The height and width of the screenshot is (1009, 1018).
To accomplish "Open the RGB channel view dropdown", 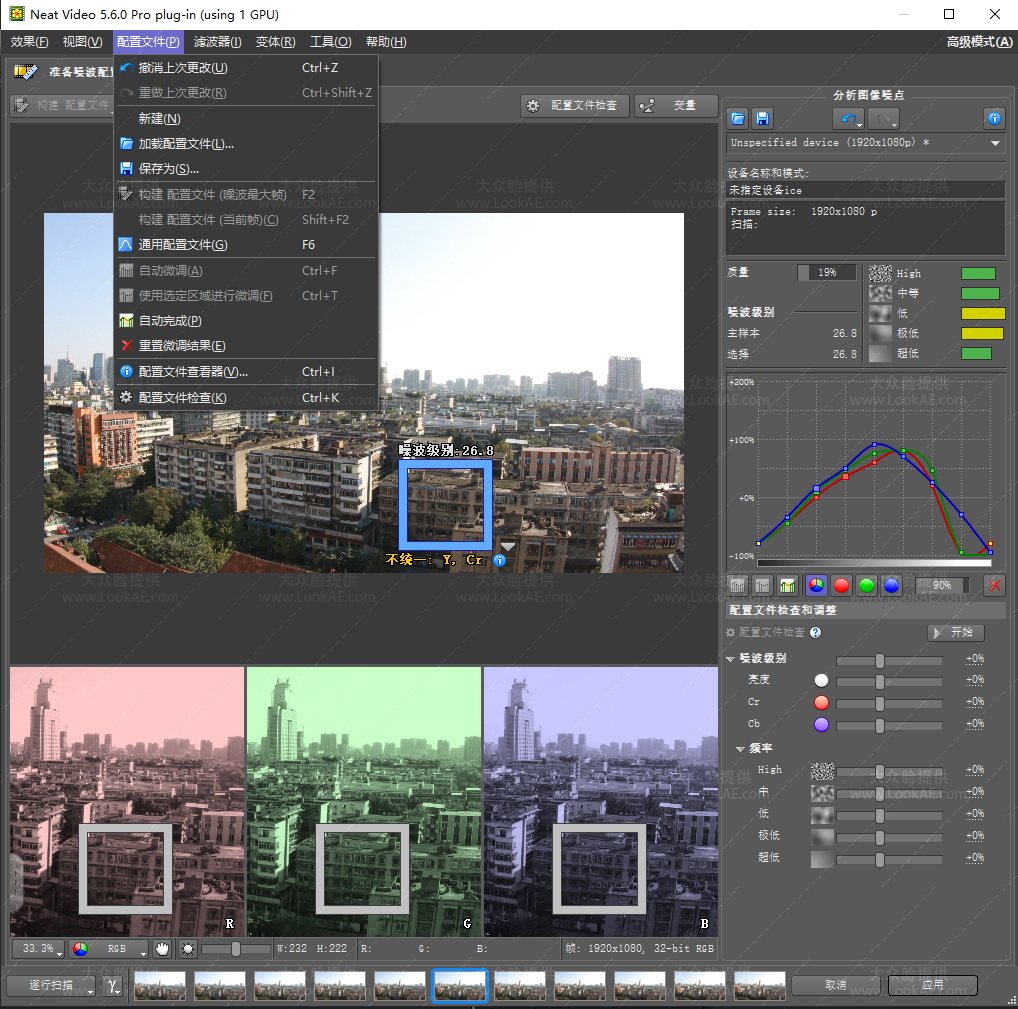I will click(x=109, y=949).
